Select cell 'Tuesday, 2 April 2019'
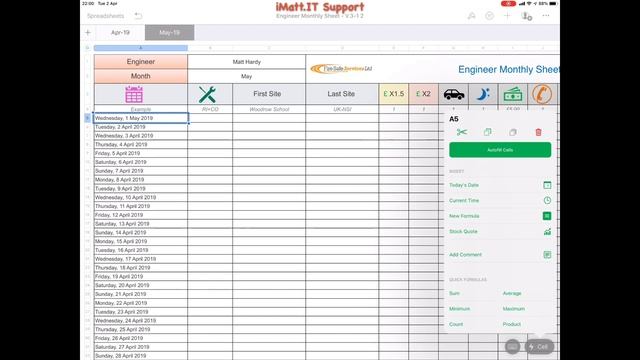This screenshot has width=640, height=360. tap(141, 127)
